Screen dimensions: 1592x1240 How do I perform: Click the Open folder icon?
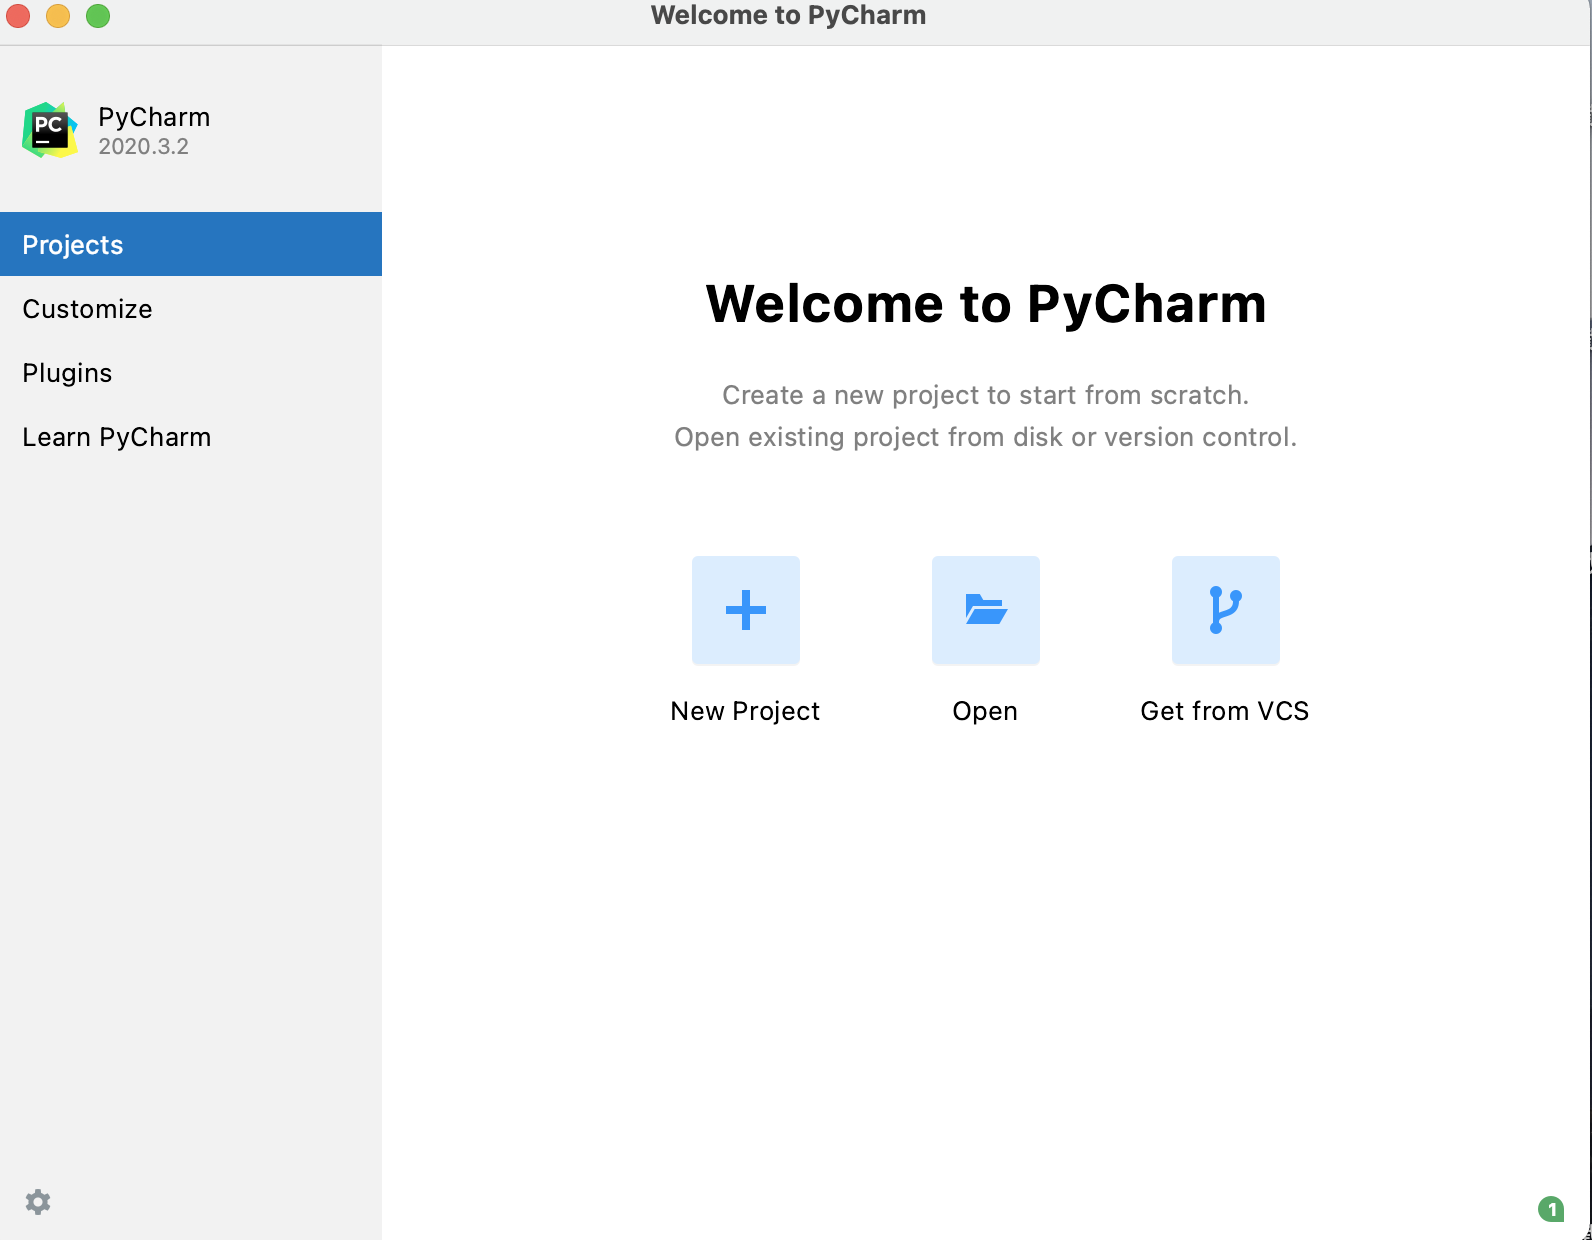(x=986, y=610)
